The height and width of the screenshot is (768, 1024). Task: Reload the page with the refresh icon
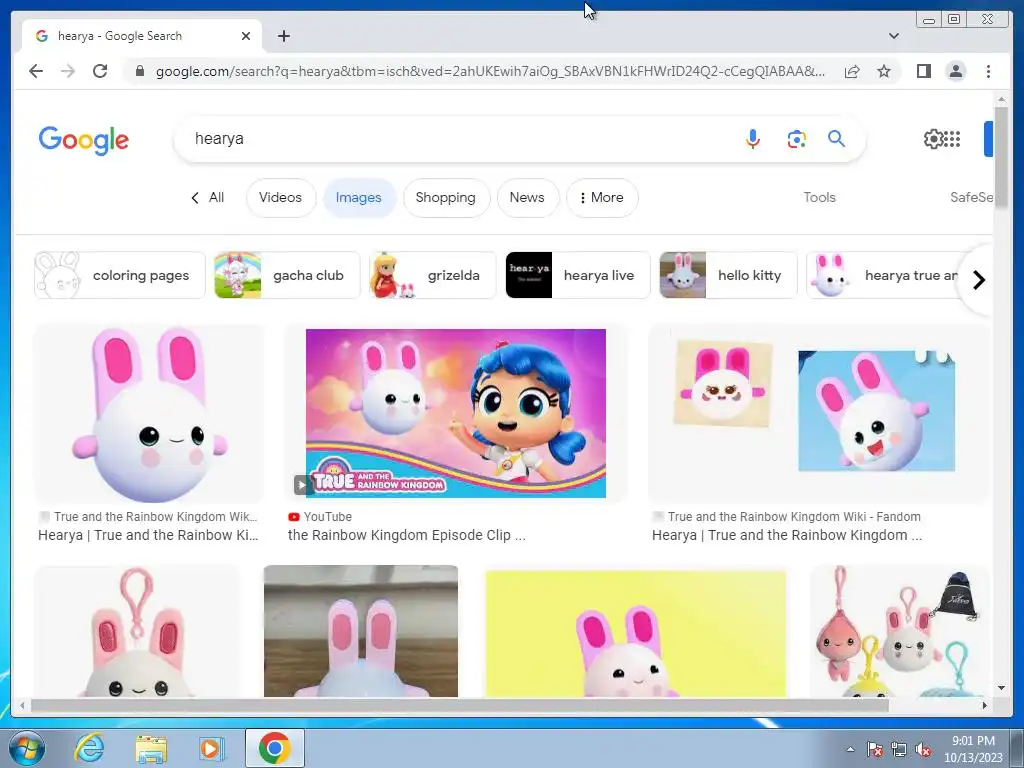pos(100,71)
